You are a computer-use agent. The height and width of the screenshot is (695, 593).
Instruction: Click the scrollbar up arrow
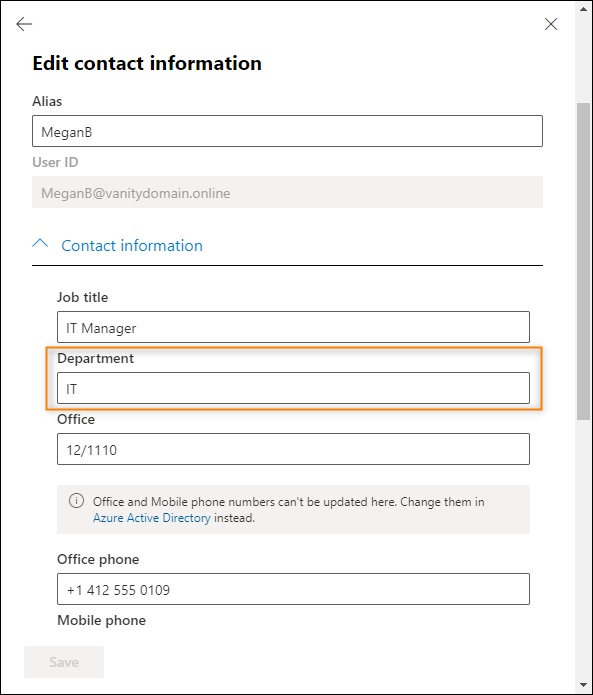click(584, 9)
